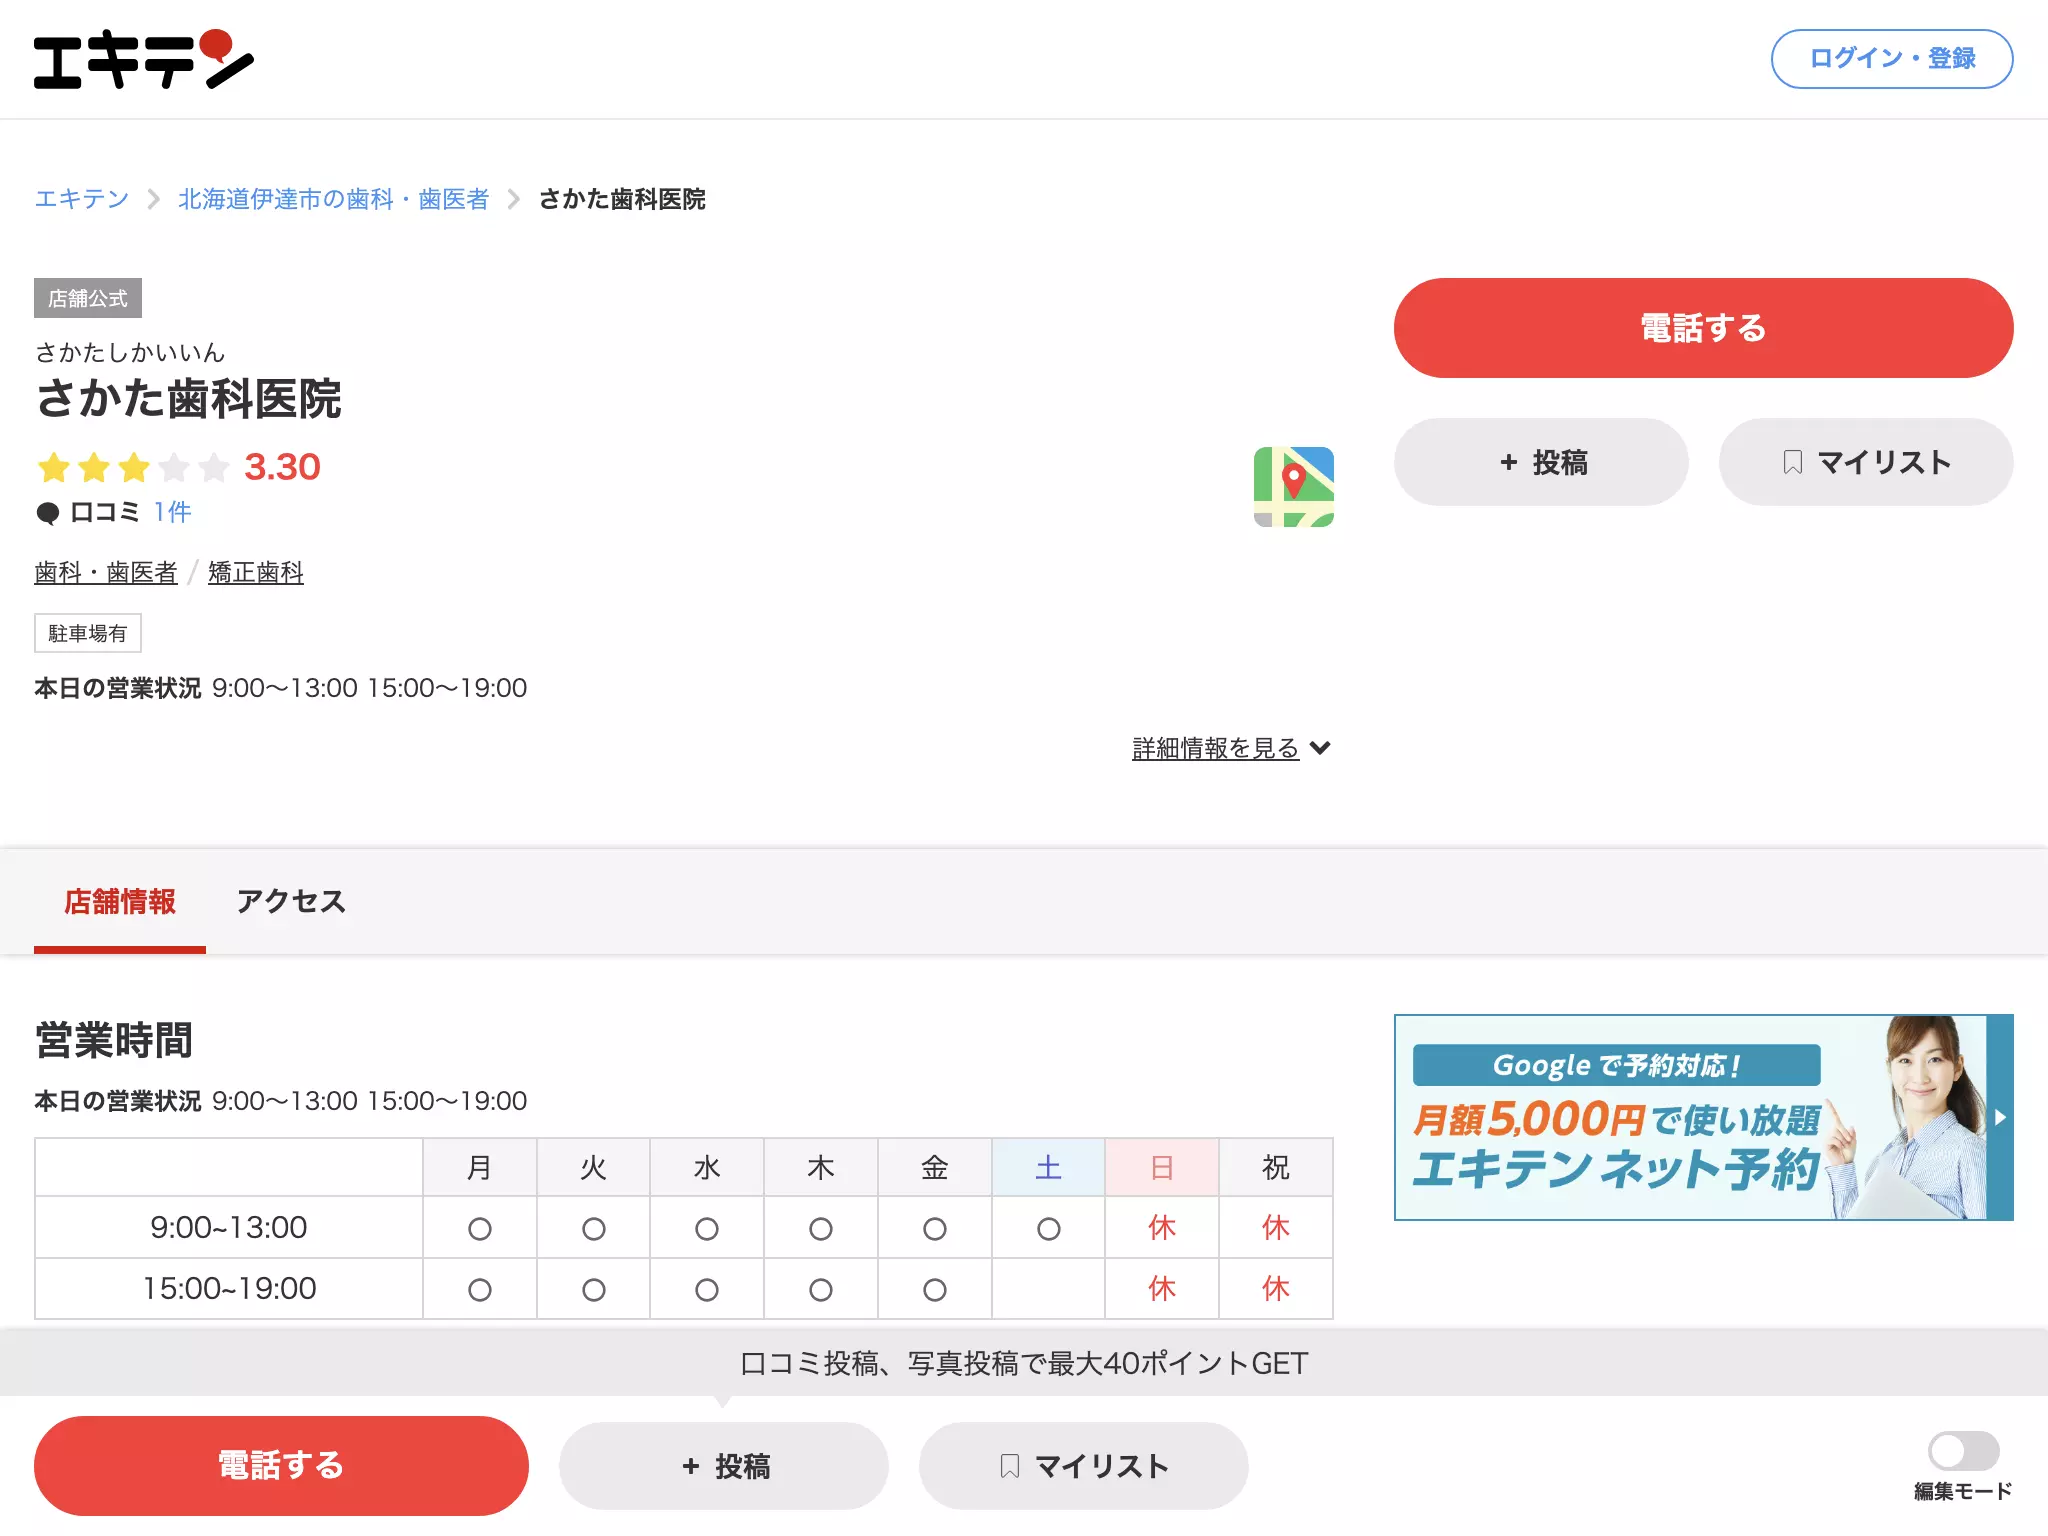Viewport: 2048px width, 1536px height.
Task: Click the star rating 3.30
Action: coord(178,467)
